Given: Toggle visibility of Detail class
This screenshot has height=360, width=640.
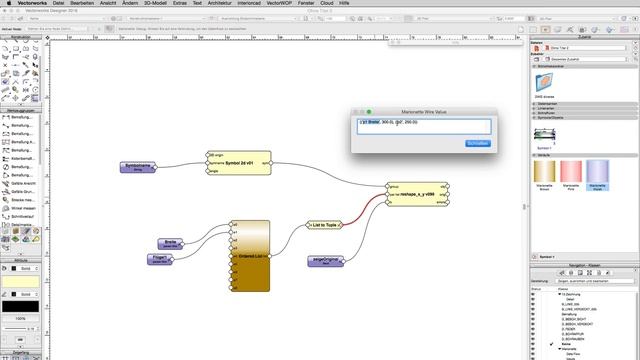Looking at the screenshot, I should 533,299.
